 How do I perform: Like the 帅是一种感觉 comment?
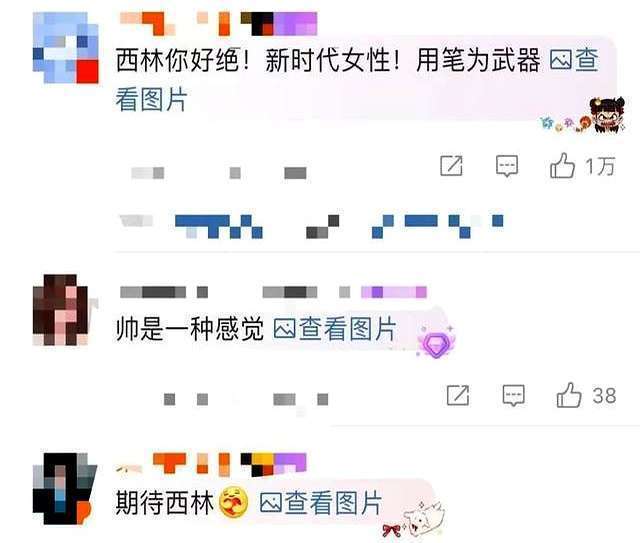569,395
